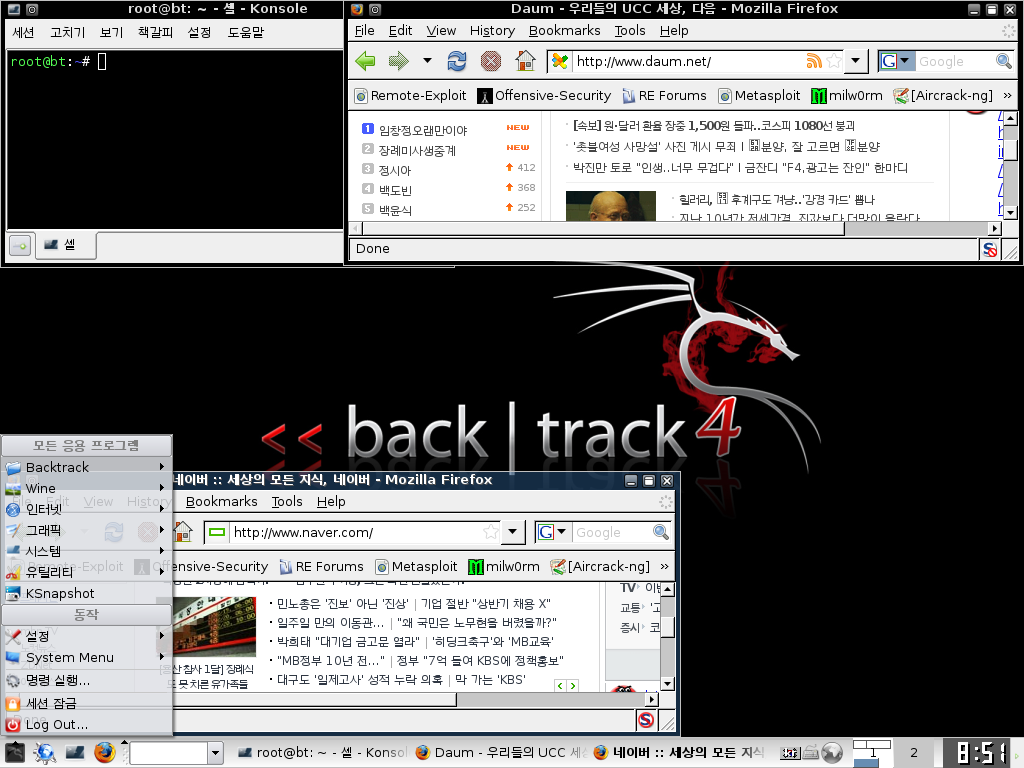Switch to virtual desktop 2 in pager

pos(914,753)
